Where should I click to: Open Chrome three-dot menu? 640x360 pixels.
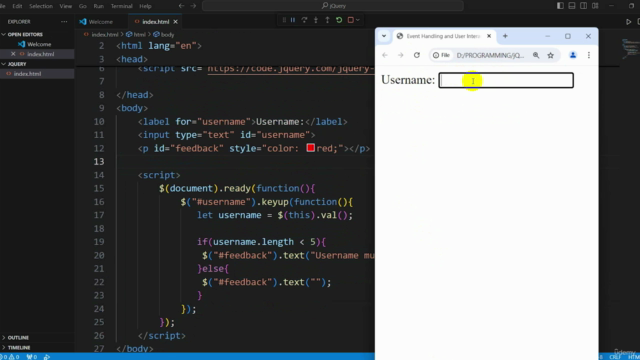click(x=589, y=55)
